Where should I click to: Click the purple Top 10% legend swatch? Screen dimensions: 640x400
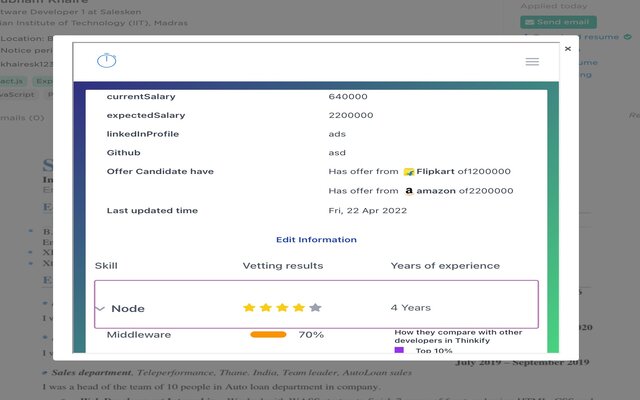[x=399, y=350]
